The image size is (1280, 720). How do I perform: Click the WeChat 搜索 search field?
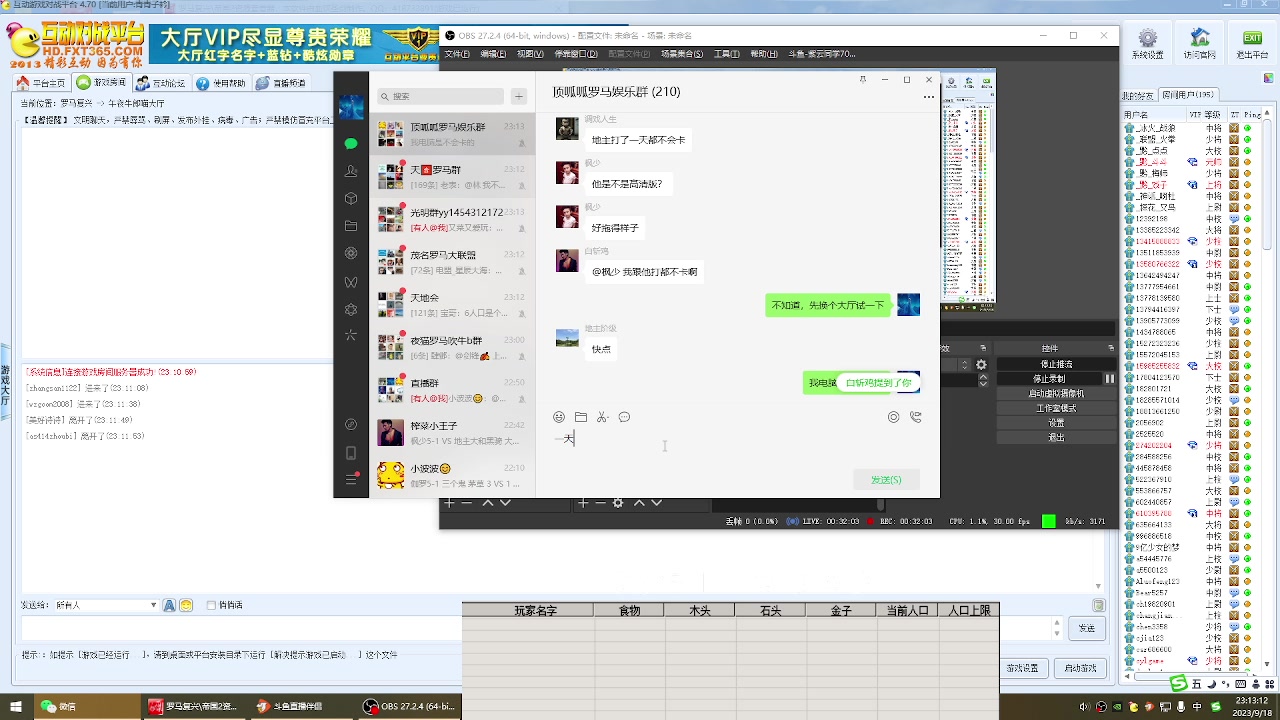[440, 96]
